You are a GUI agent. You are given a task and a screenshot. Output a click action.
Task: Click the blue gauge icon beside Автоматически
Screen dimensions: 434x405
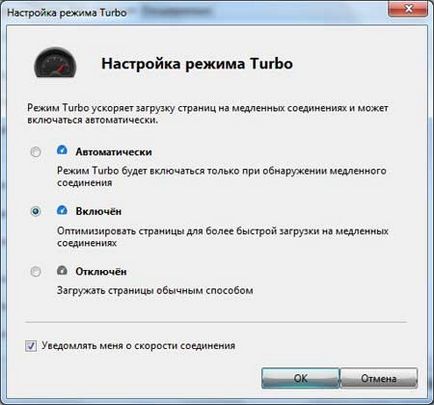pos(62,150)
